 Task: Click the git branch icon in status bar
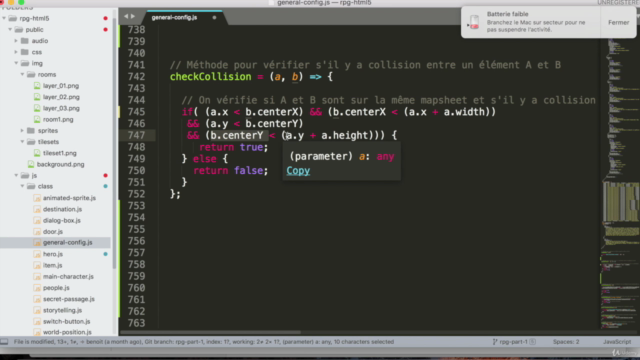[x=495, y=342]
